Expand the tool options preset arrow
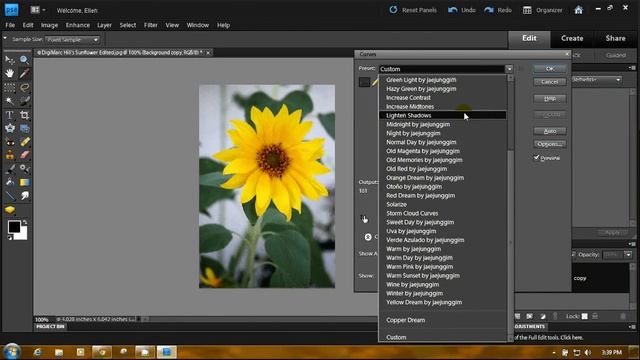The height and width of the screenshot is (360, 640). (x=5, y=38)
